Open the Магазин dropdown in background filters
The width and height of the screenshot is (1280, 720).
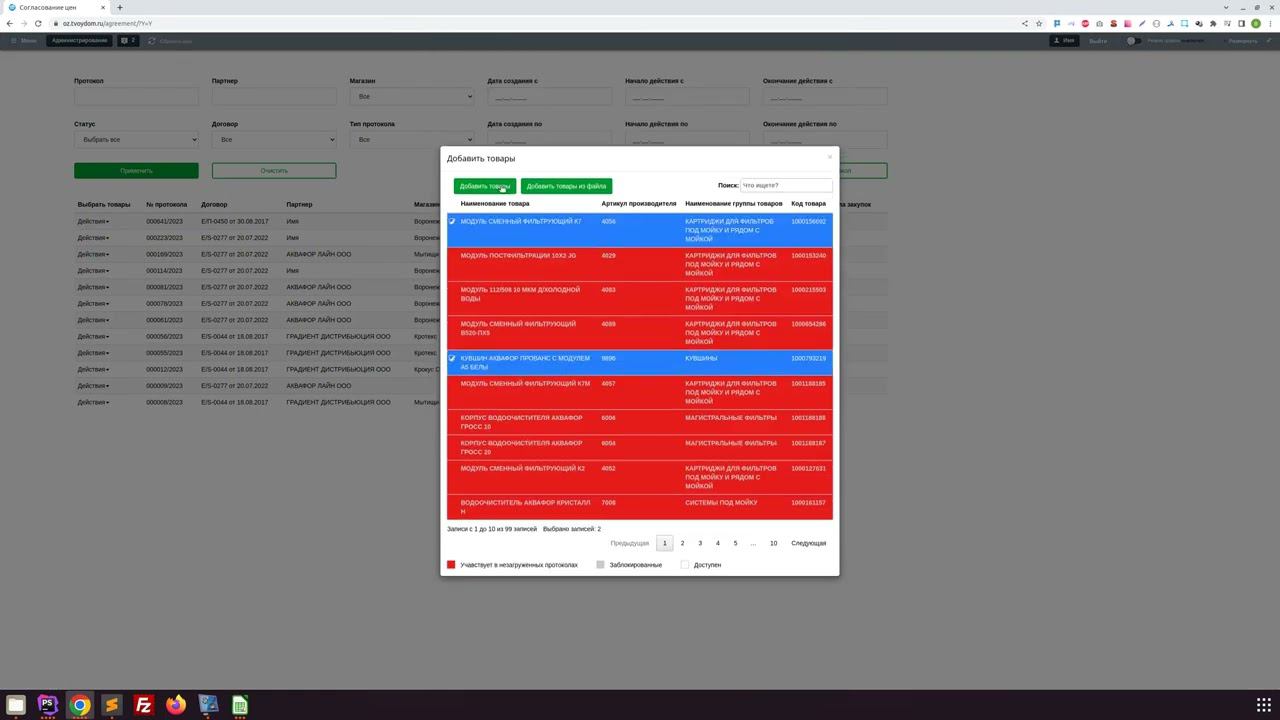(x=411, y=97)
